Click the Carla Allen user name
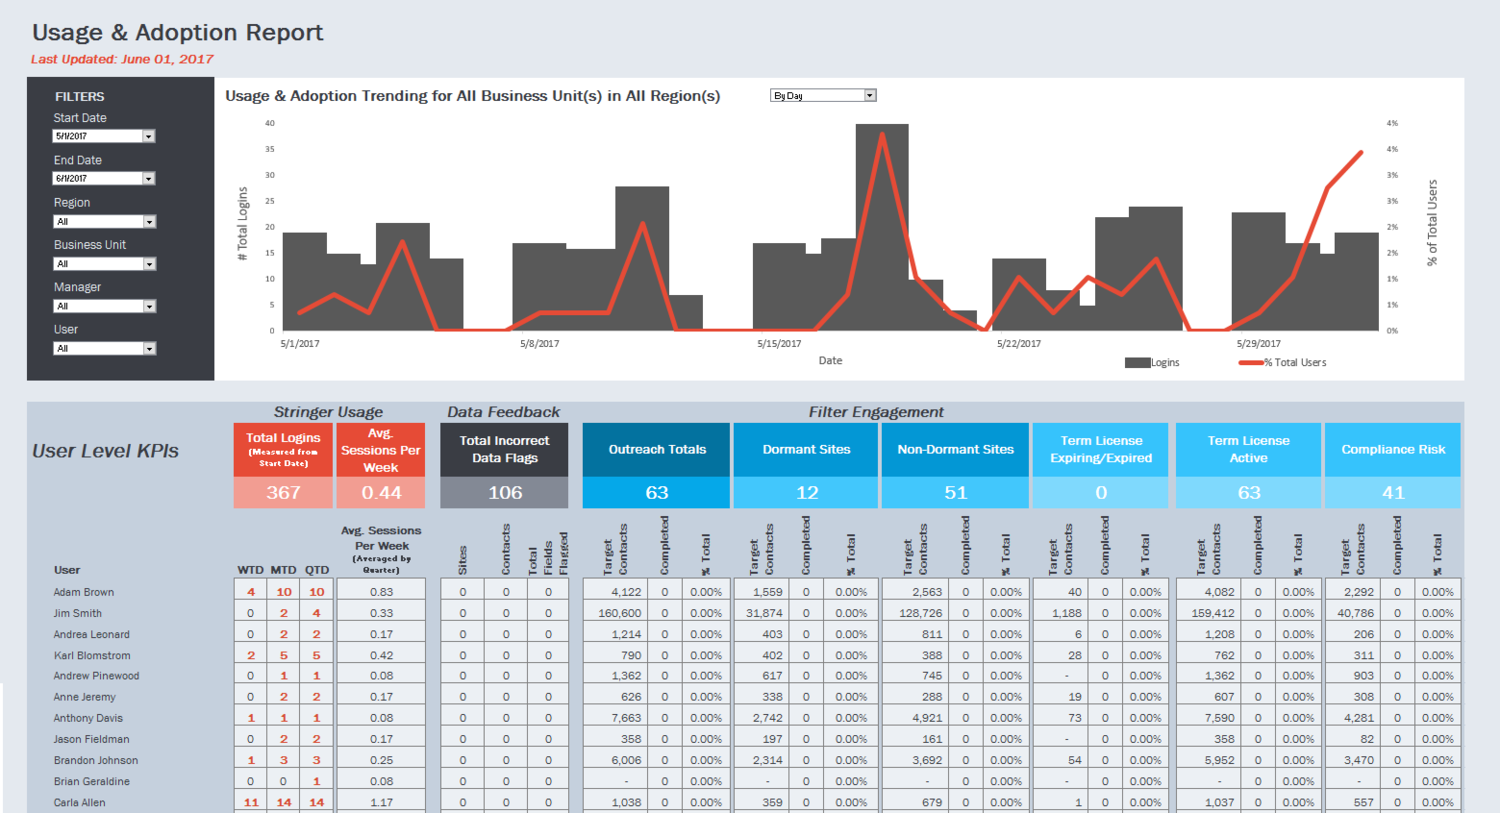Image resolution: width=1500 pixels, height=813 pixels. pyautogui.click(x=80, y=802)
